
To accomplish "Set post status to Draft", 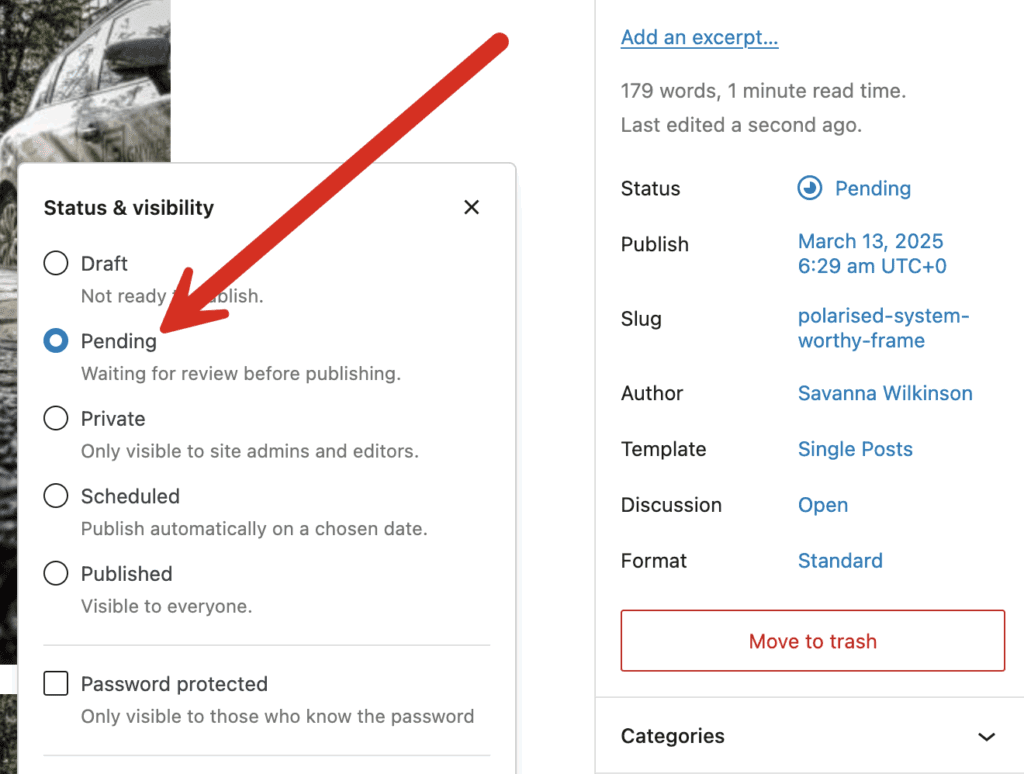I will point(56,263).
